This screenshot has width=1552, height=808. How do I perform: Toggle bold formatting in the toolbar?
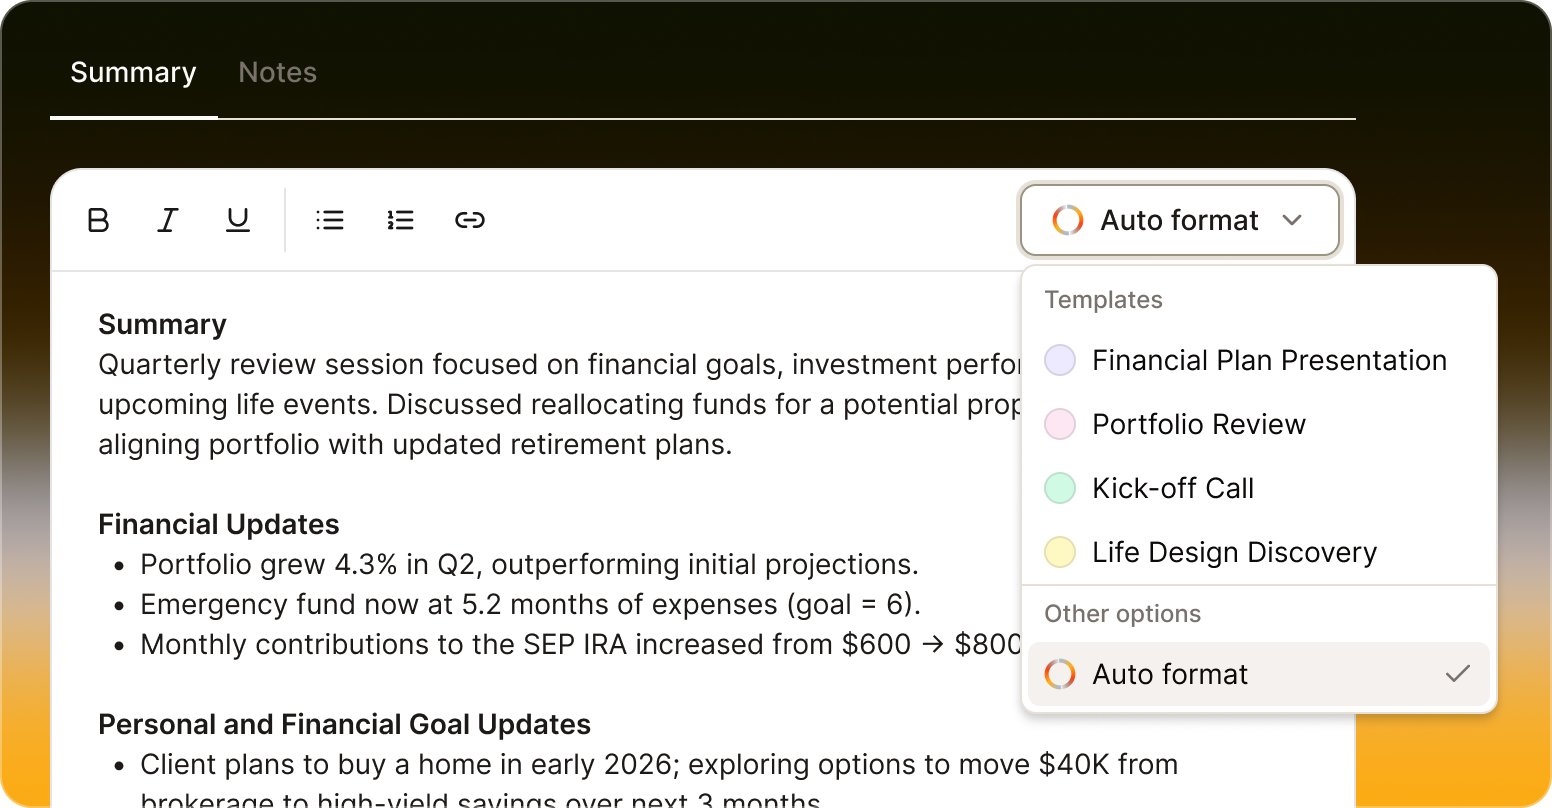coord(98,220)
